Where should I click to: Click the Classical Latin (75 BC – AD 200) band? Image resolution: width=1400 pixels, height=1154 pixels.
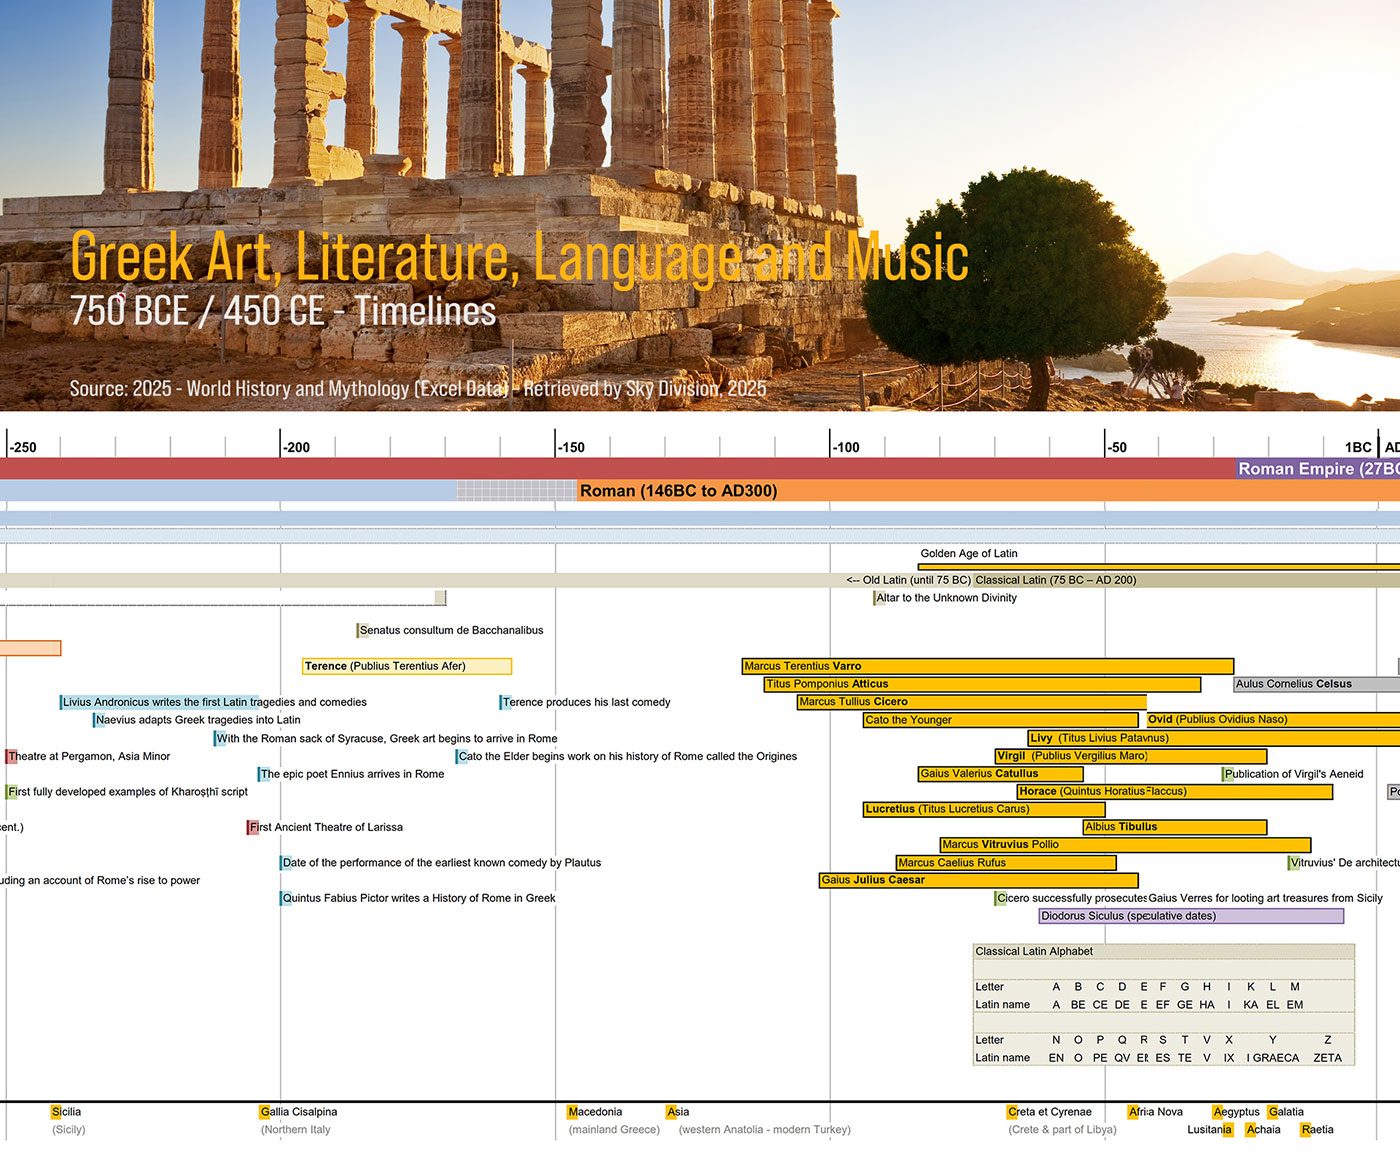coord(1055,580)
